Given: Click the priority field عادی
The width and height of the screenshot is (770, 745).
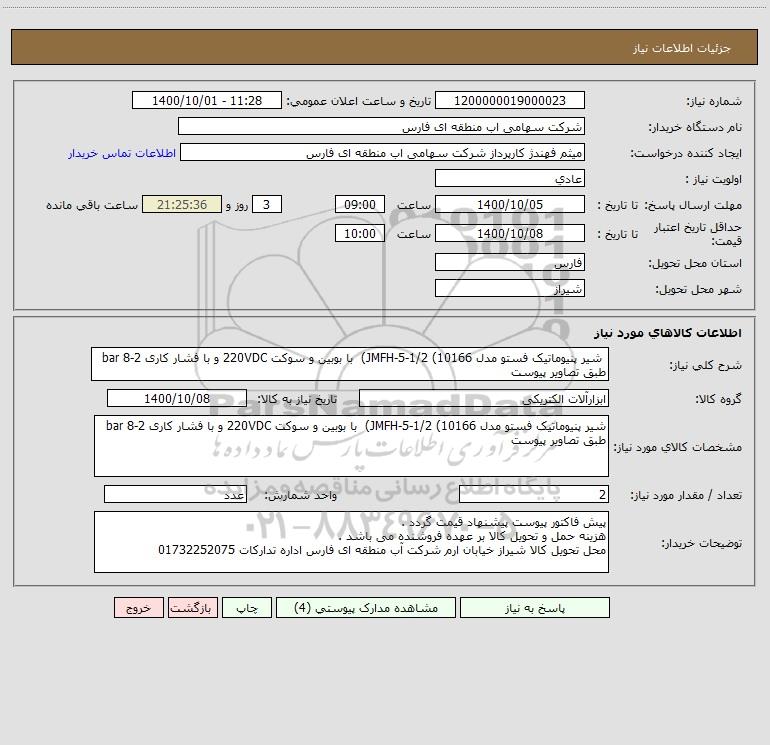Looking at the screenshot, I should (x=510, y=178).
